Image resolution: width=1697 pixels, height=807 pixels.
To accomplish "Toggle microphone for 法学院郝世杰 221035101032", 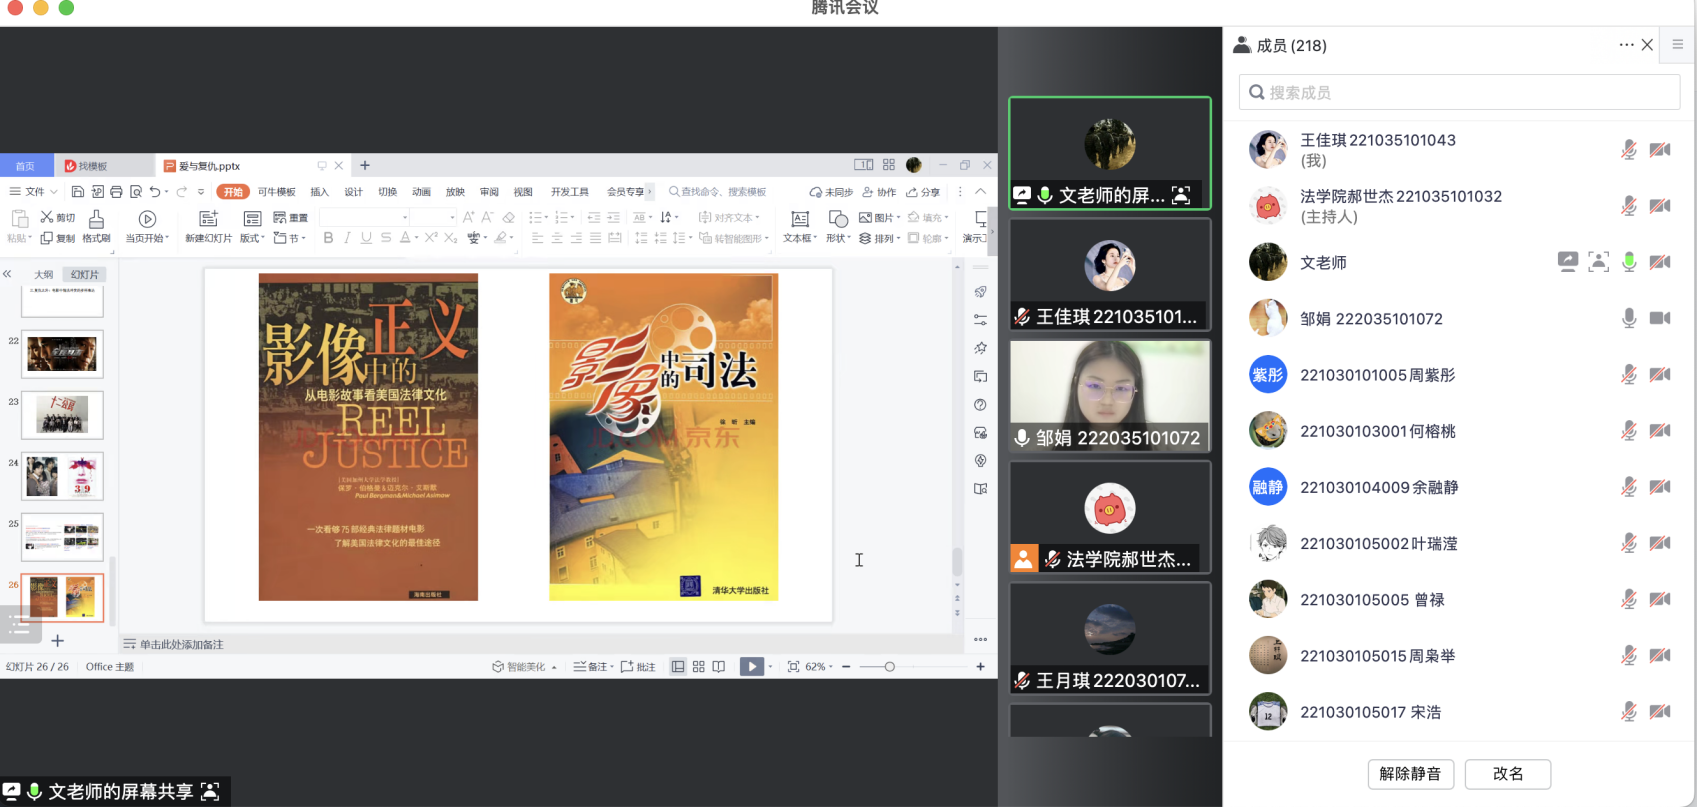I will pyautogui.click(x=1629, y=206).
